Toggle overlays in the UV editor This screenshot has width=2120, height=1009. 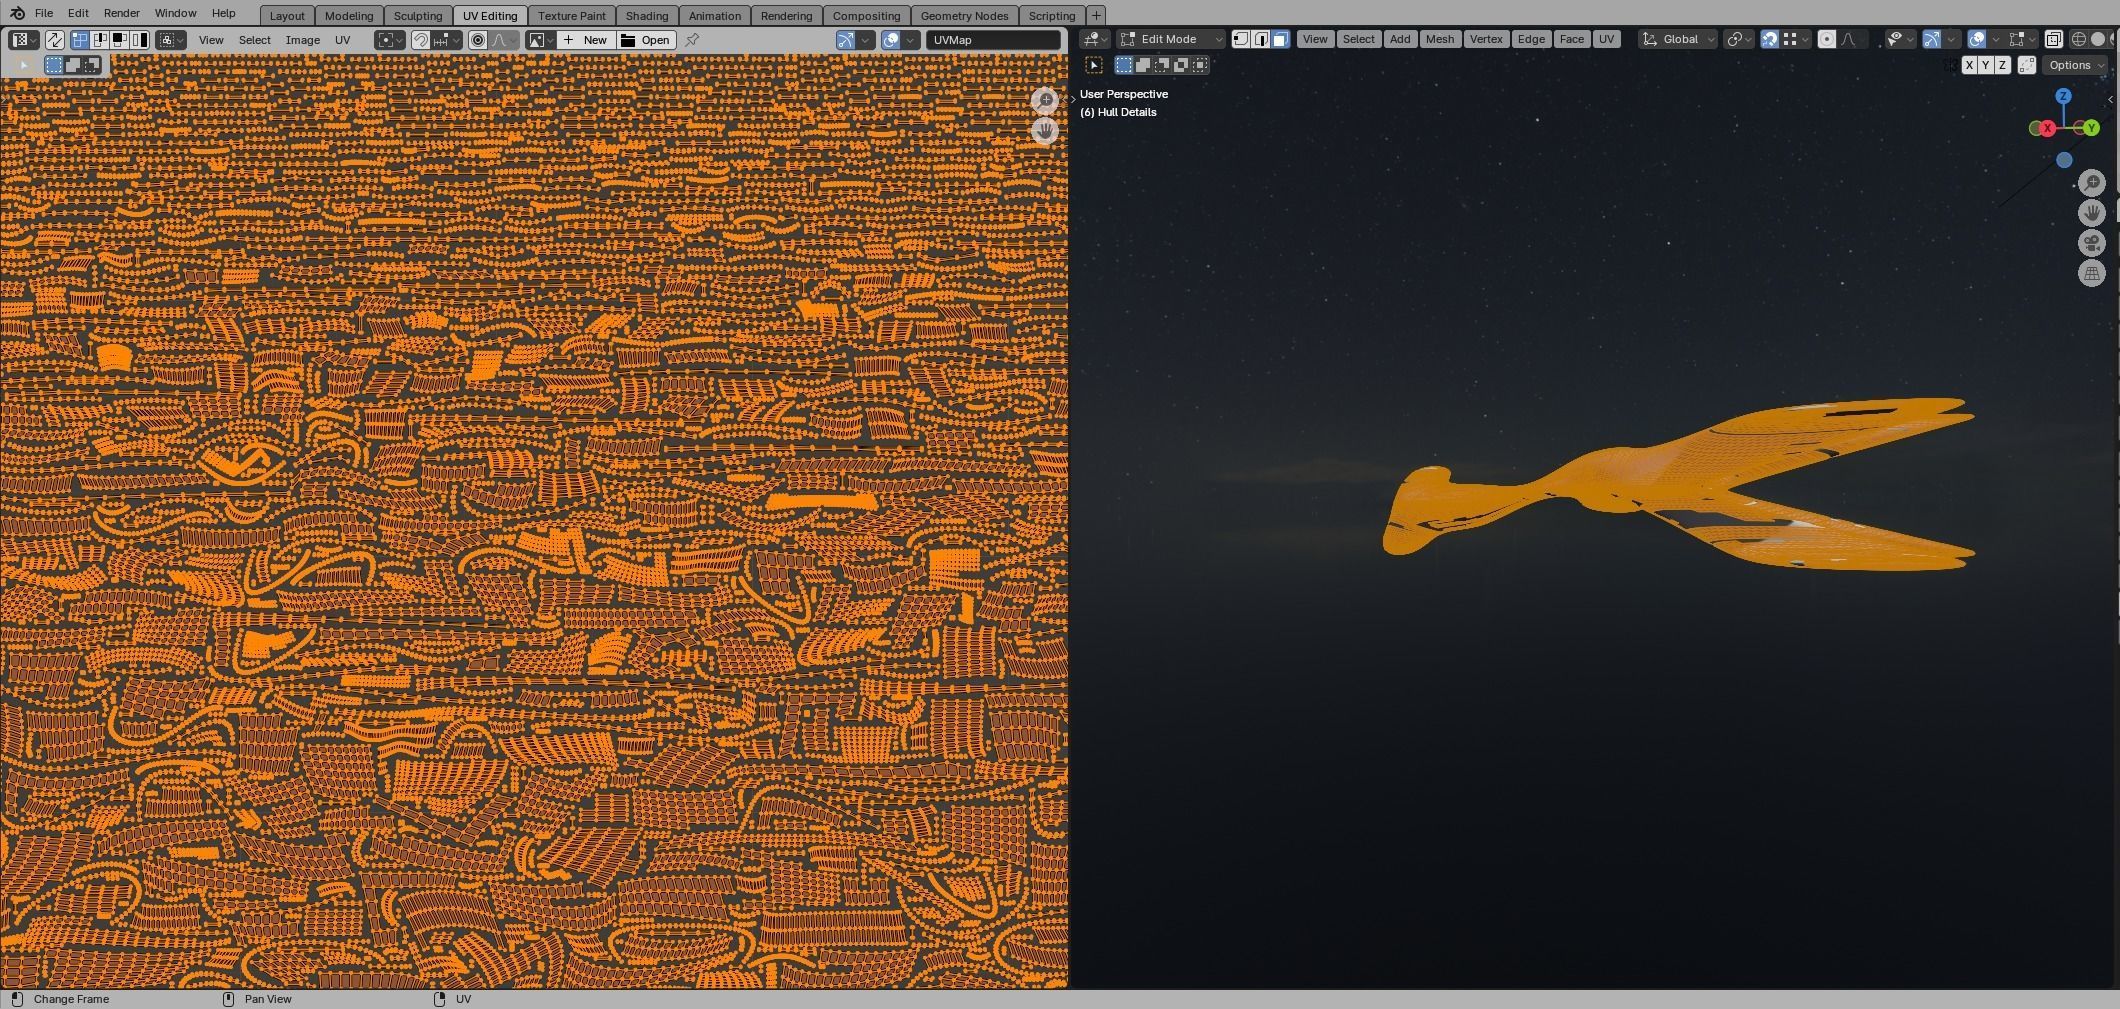tap(891, 40)
